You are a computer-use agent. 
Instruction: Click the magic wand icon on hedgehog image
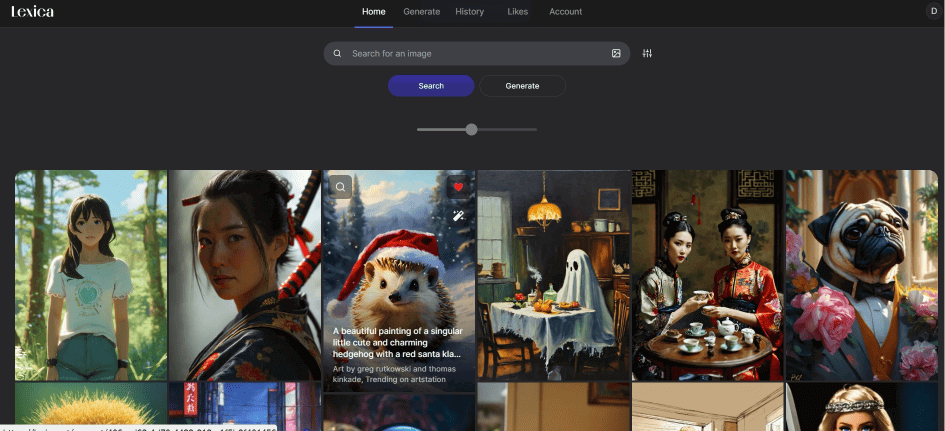point(458,216)
